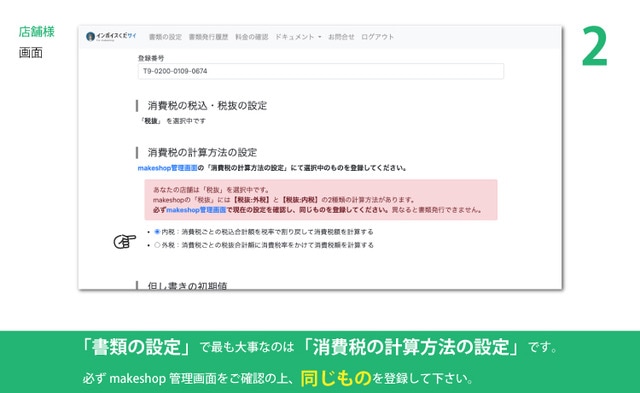
Task: Click the 消費税の計算方法の設定 heading
Action: click(202, 153)
